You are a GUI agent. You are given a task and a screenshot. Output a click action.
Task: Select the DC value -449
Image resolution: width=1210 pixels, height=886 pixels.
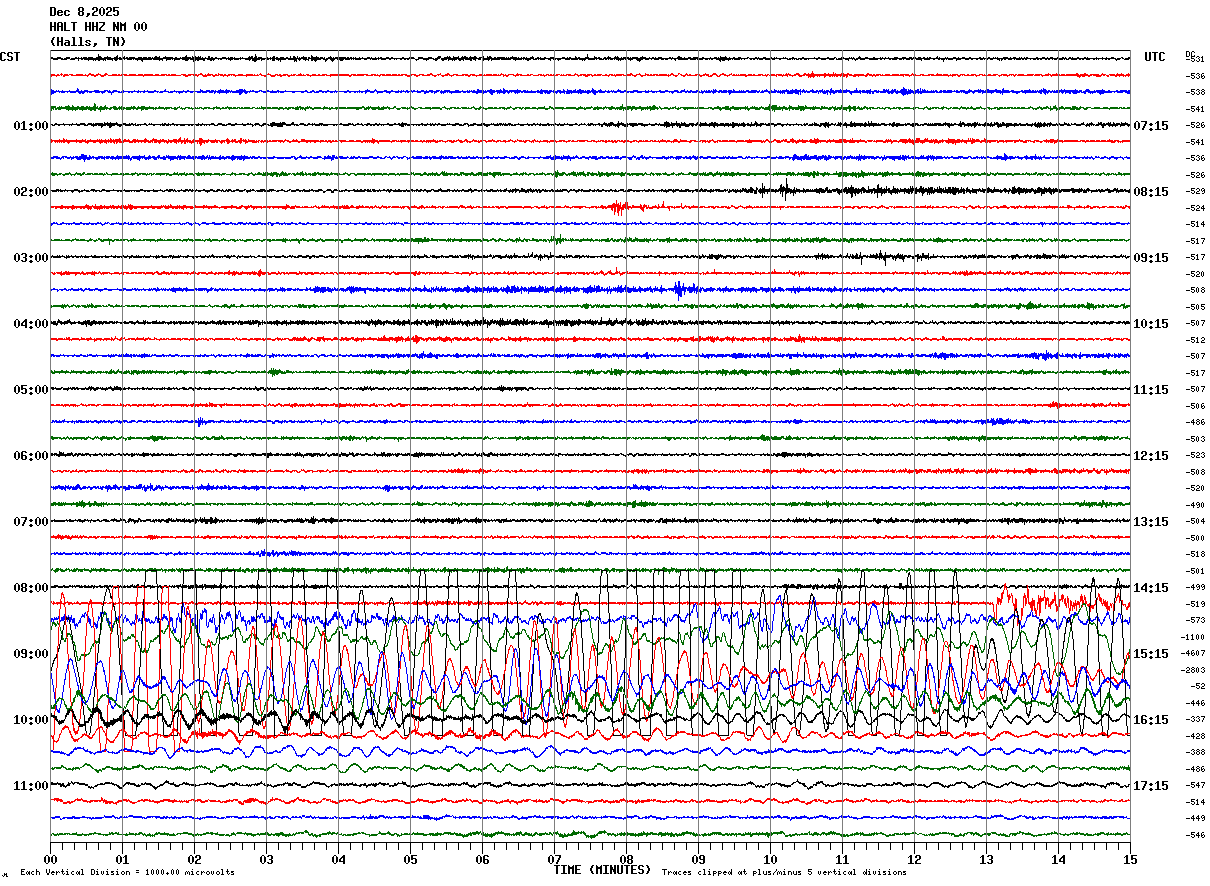(x=1195, y=819)
